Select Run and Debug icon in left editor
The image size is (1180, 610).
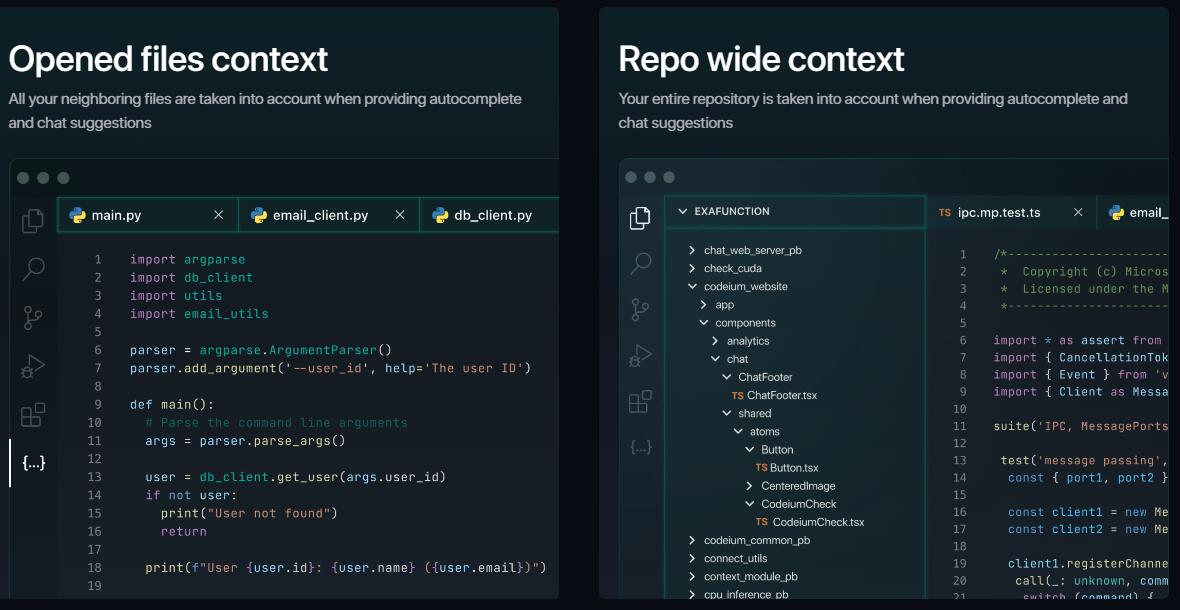click(x=32, y=366)
